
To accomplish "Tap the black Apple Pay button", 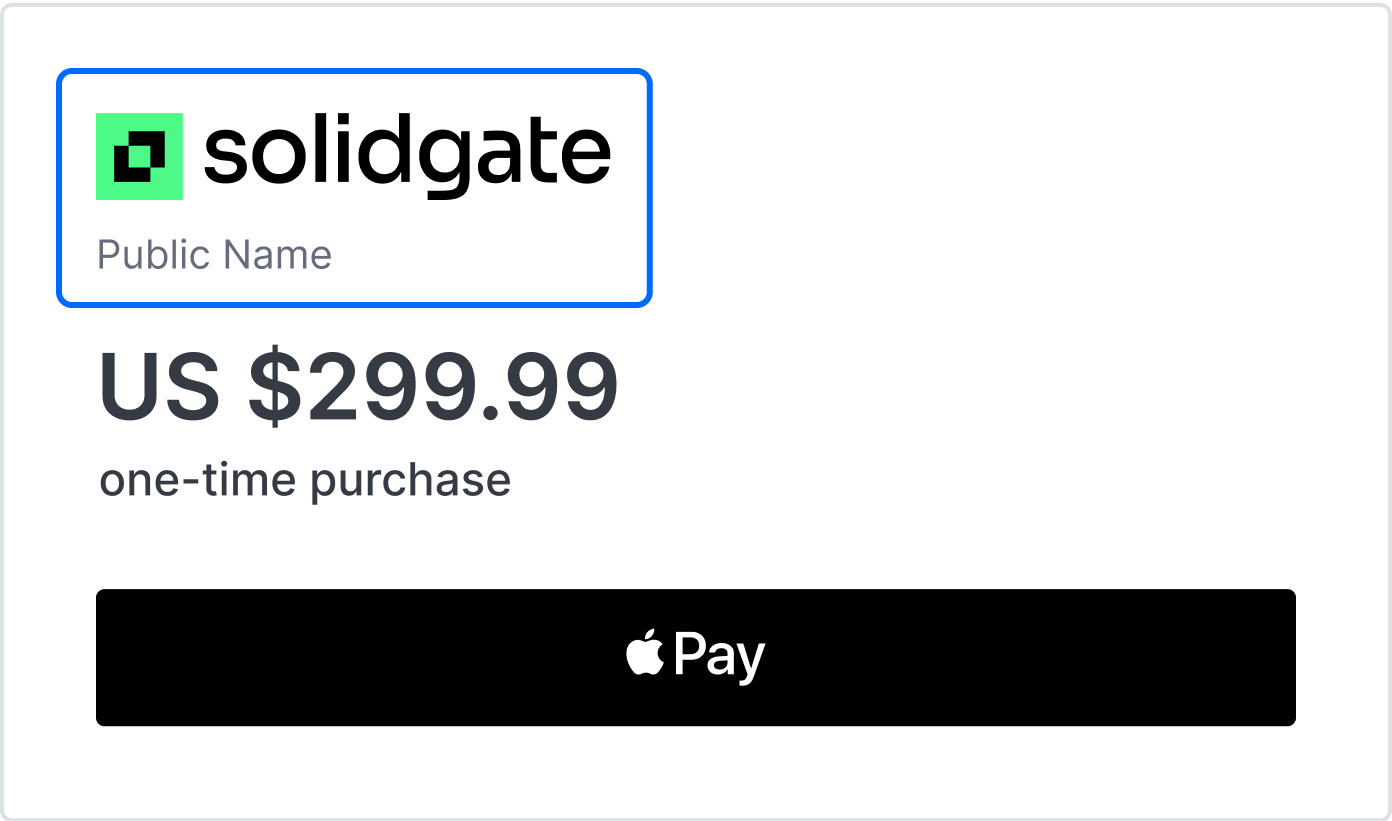I will click(x=696, y=657).
